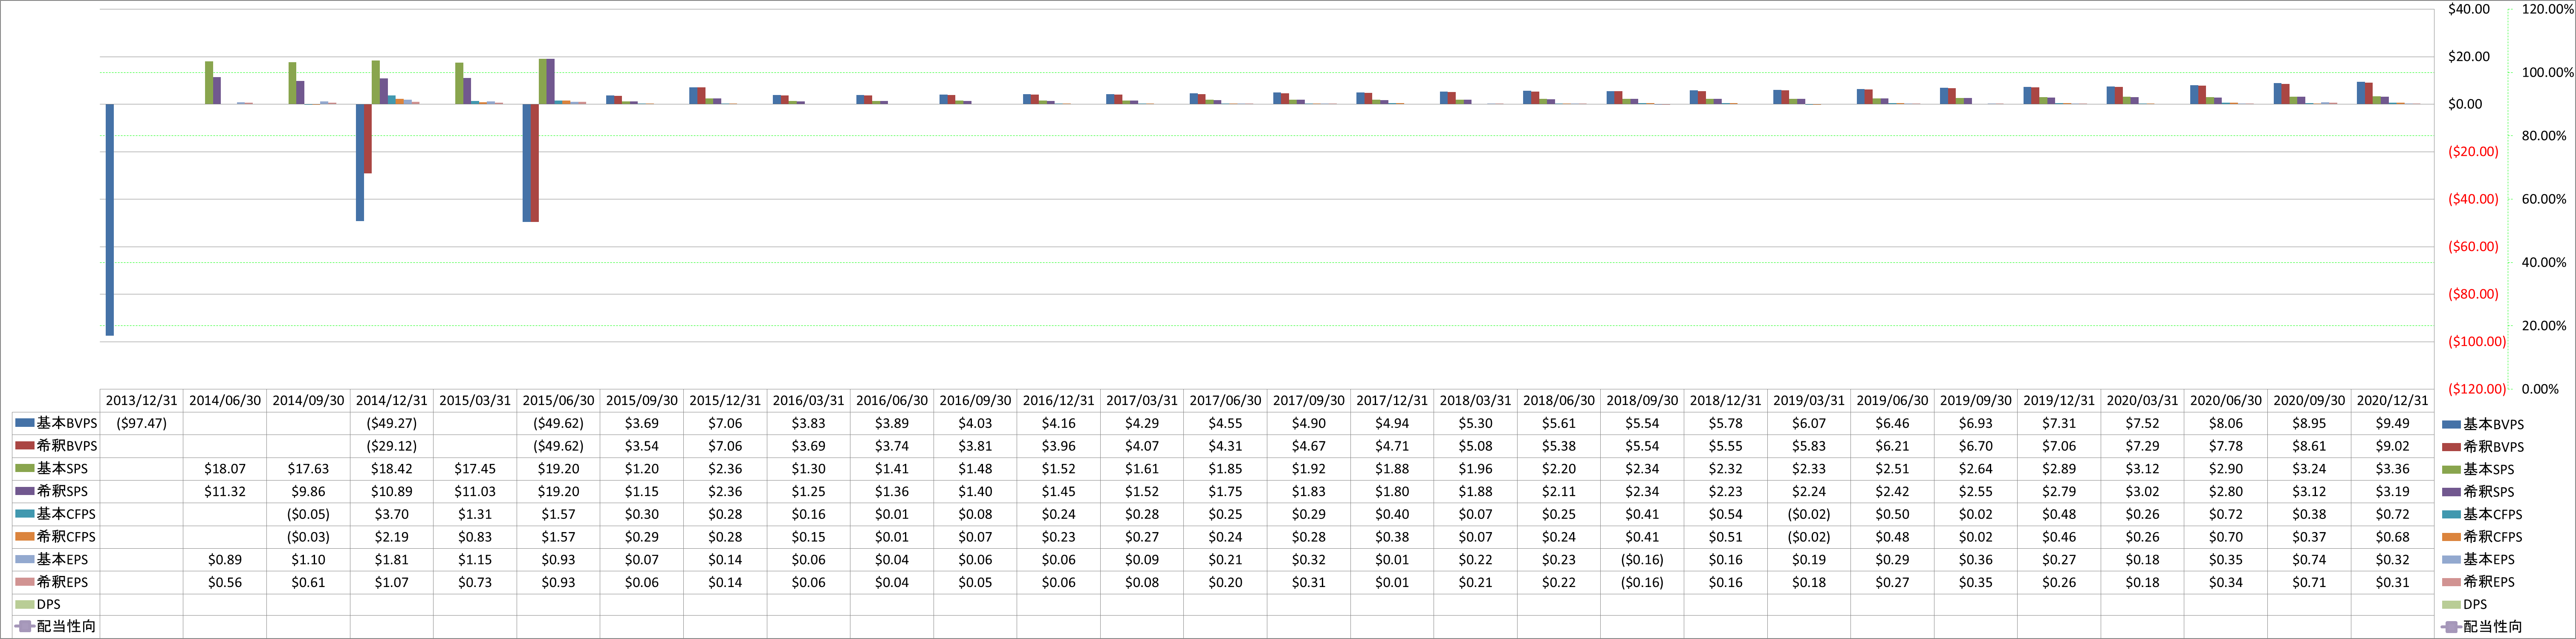The height and width of the screenshot is (639, 2576).
Task: Click the 2016/12/31 date column header
Action: (x=1059, y=400)
